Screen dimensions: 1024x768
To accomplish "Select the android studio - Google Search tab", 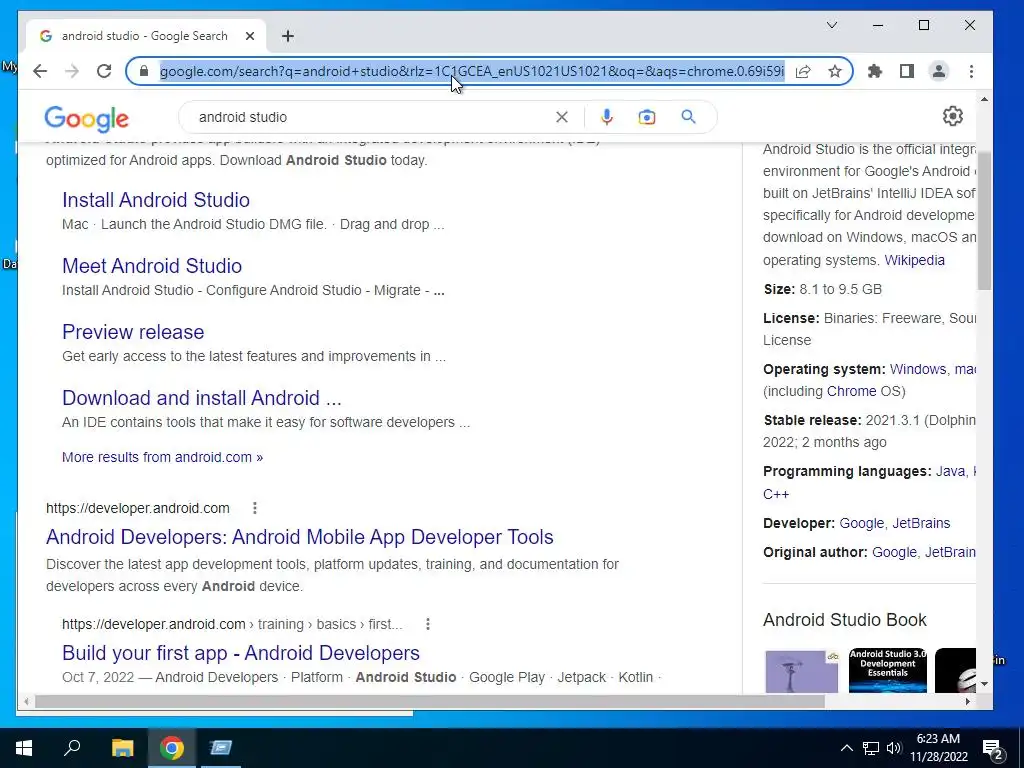I will [144, 36].
